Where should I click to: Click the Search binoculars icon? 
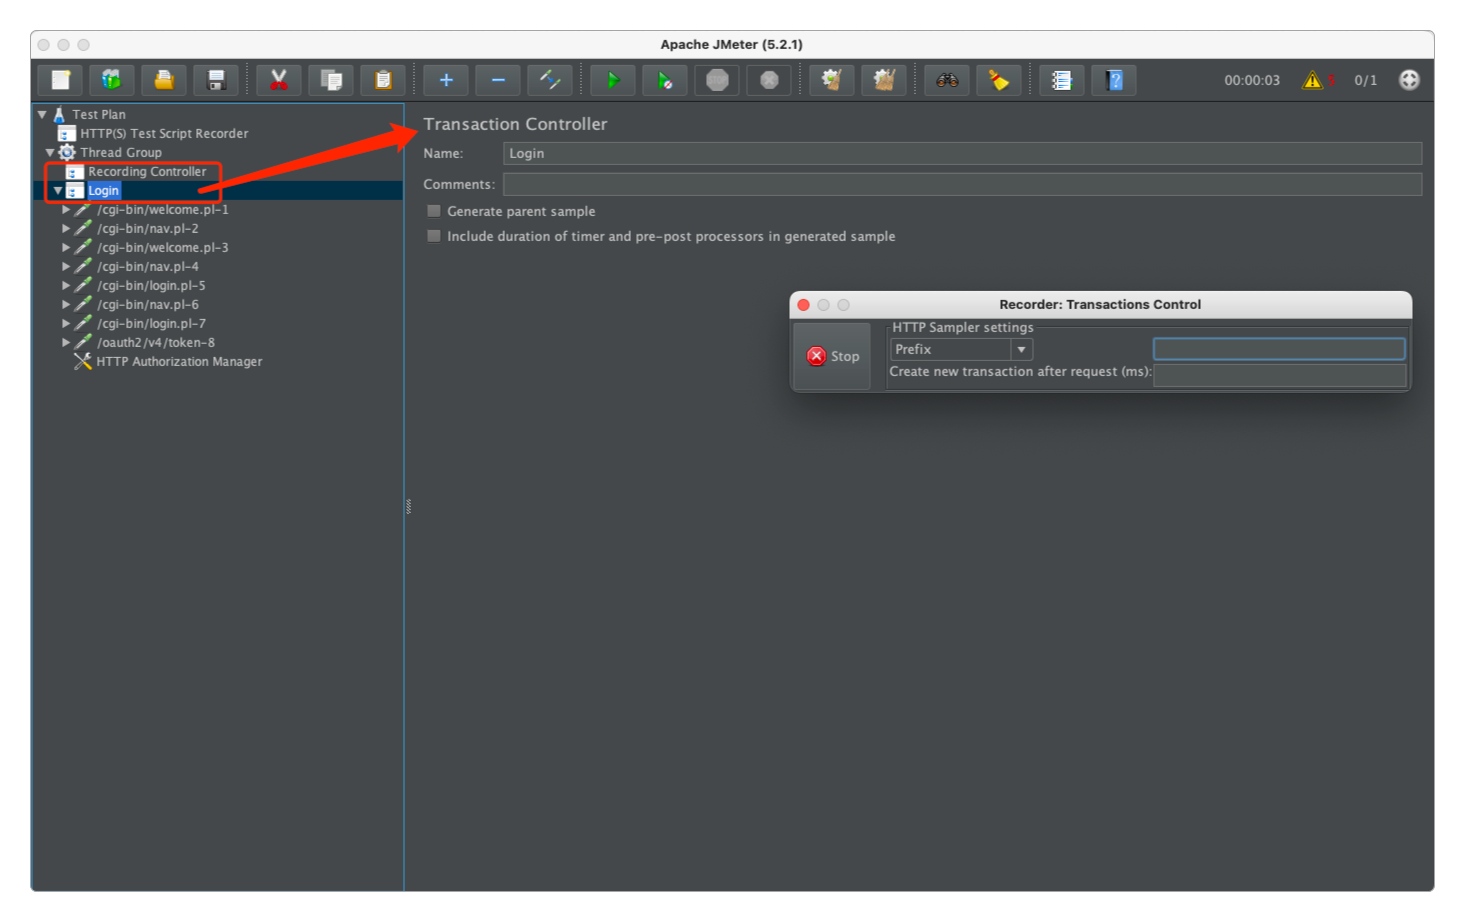tap(947, 80)
